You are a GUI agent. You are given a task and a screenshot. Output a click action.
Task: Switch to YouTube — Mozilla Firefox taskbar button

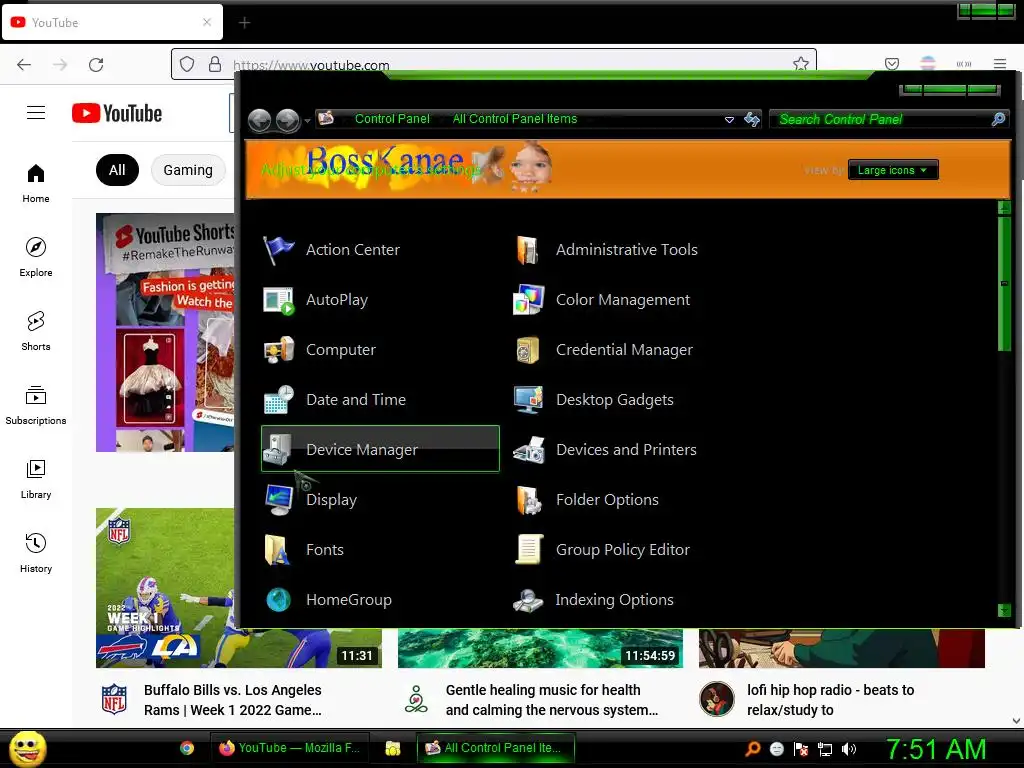tap(290, 748)
